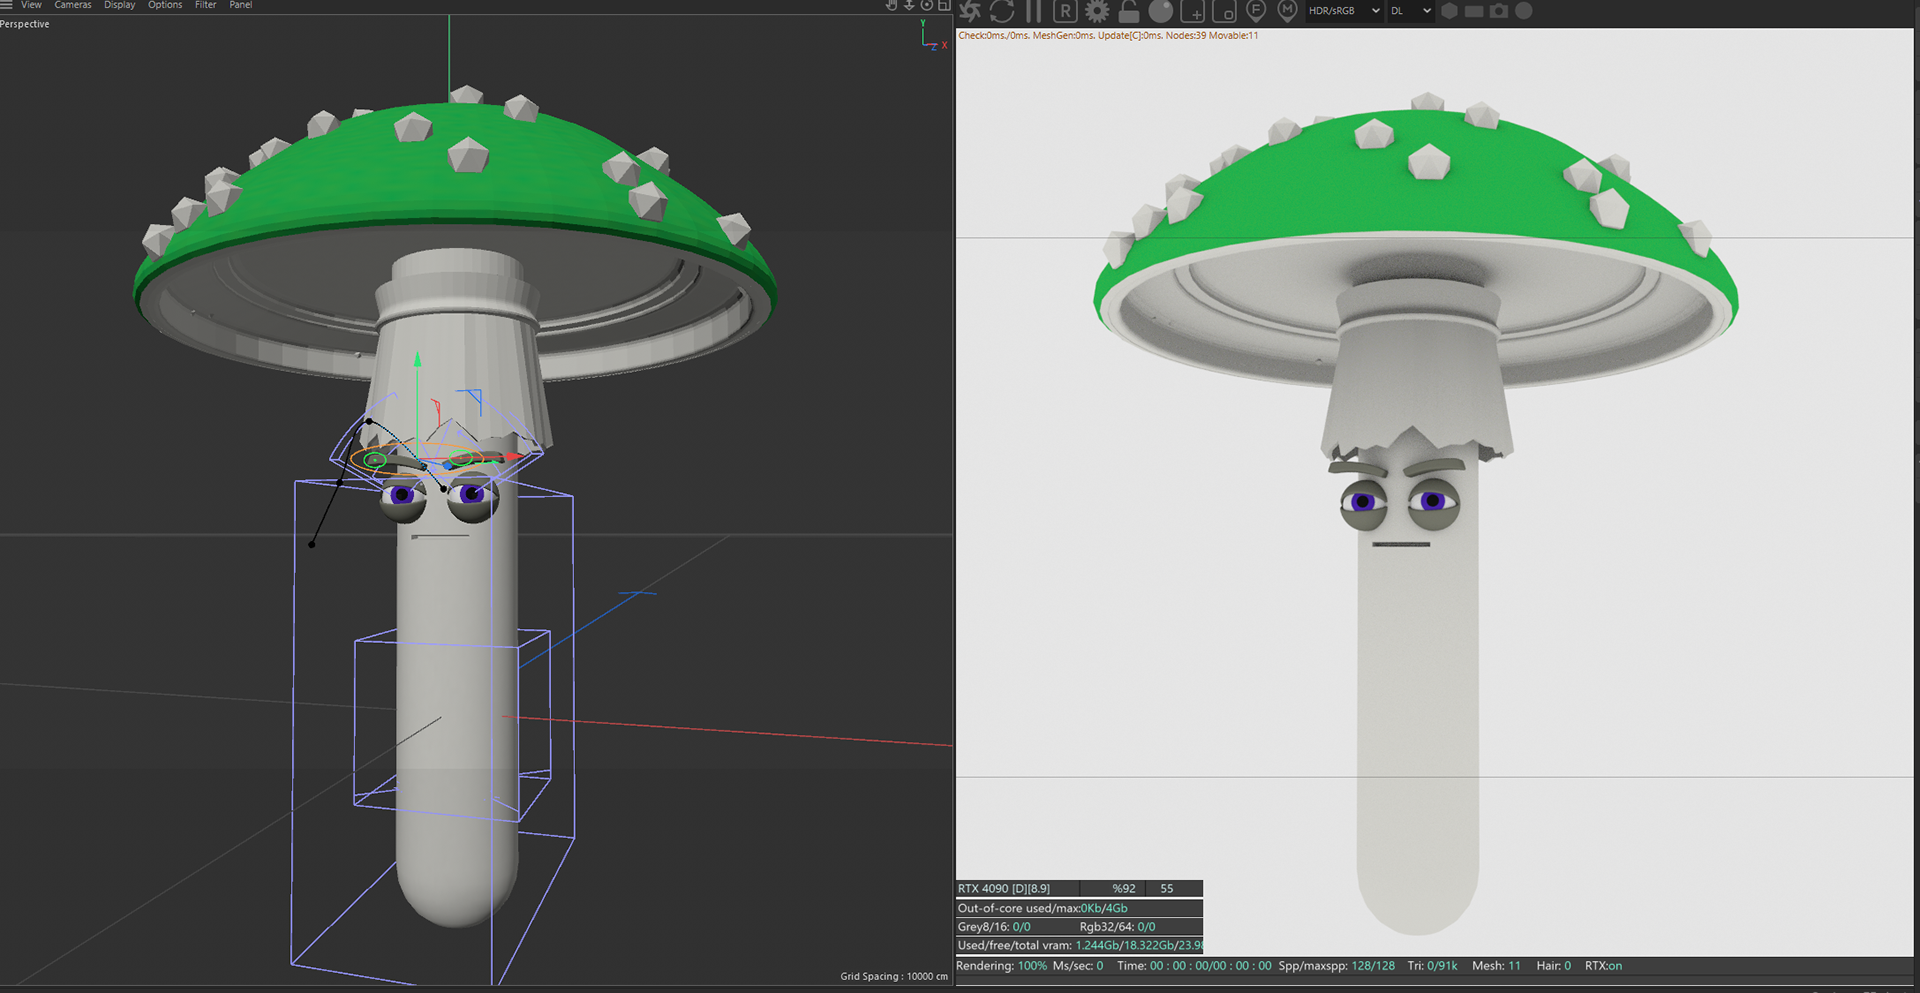
Task: Click the Grid Spacing : 10000 cm readout
Action: (893, 976)
